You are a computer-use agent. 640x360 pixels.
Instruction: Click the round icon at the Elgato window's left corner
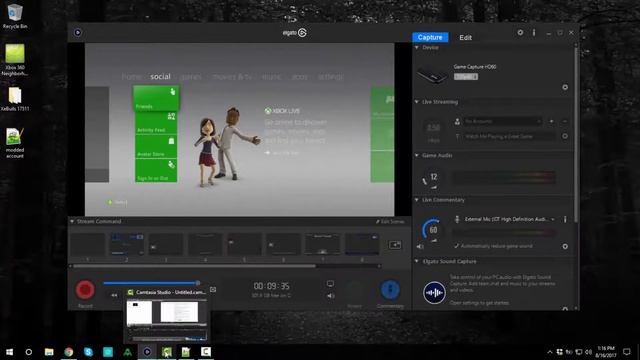pyautogui.click(x=78, y=32)
